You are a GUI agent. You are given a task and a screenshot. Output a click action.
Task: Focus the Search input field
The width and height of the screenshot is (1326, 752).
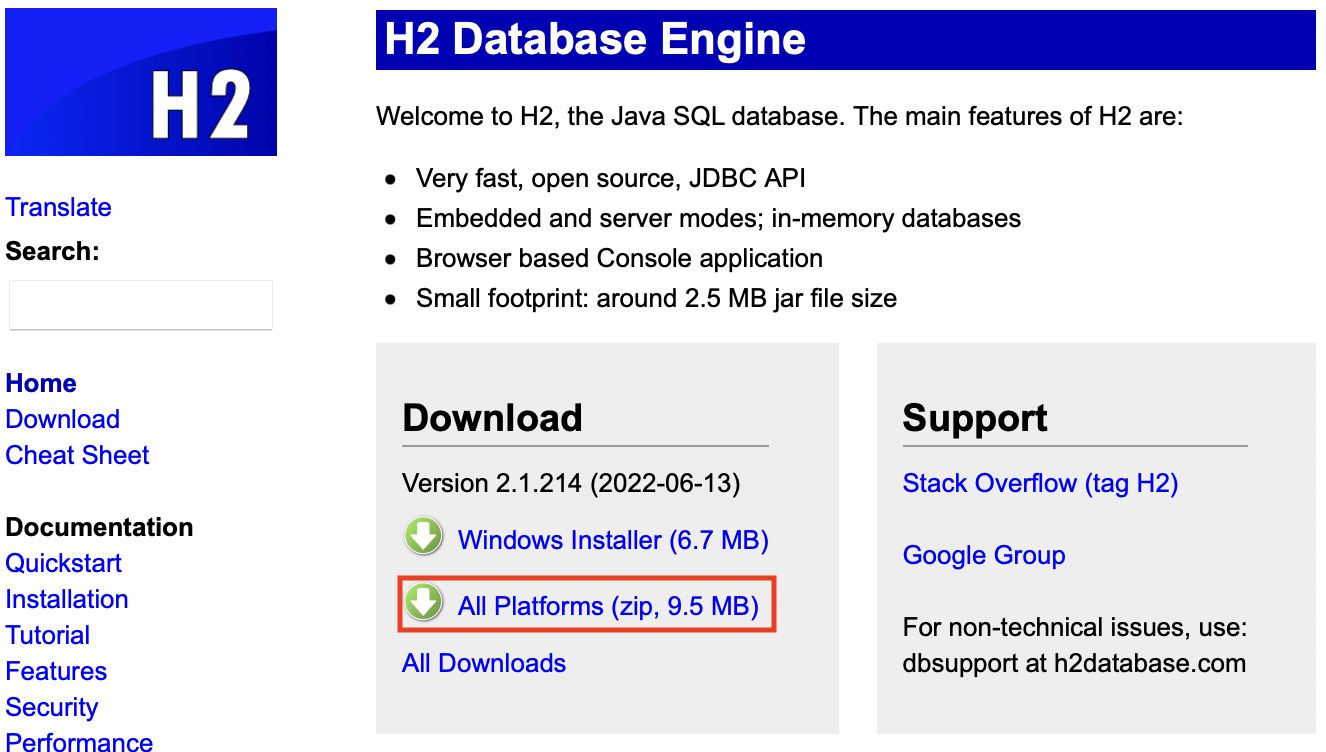(x=141, y=305)
